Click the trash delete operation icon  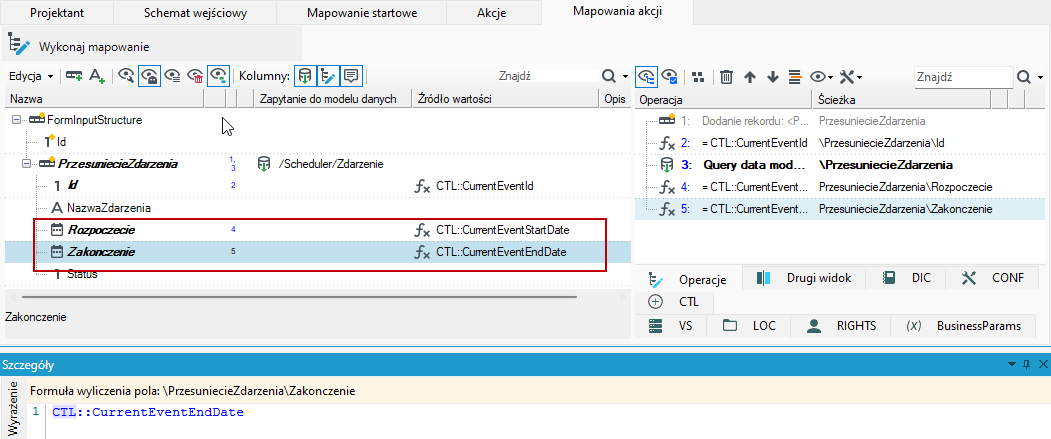726,76
